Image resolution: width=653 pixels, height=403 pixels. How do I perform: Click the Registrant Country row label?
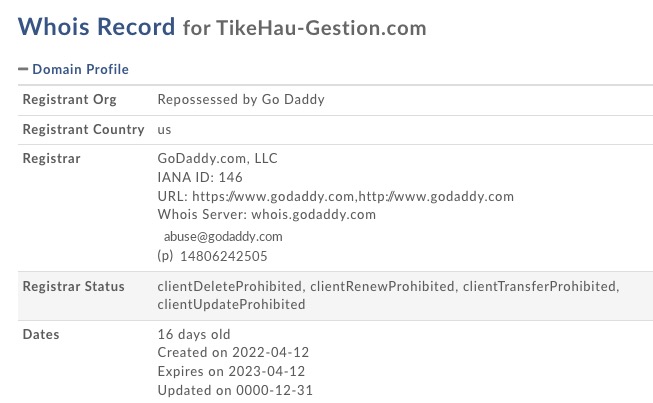[x=83, y=130]
